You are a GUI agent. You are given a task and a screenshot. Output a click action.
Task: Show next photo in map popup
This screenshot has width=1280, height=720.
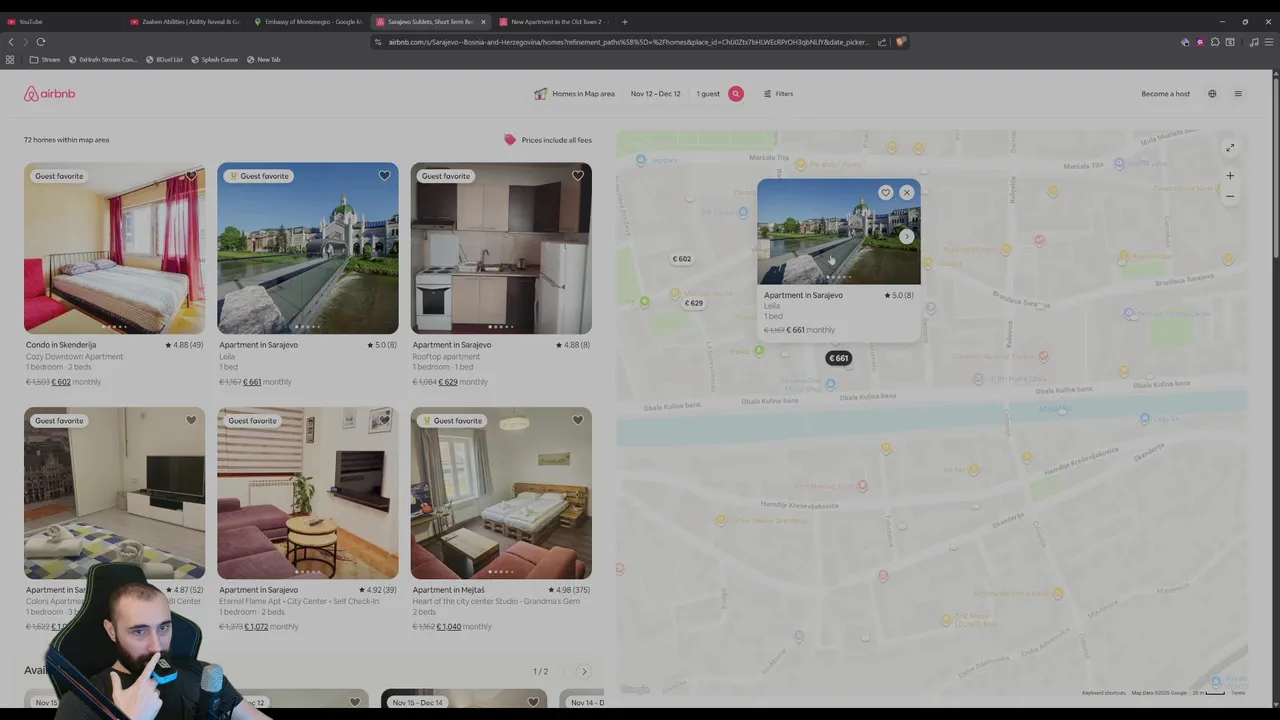click(906, 236)
